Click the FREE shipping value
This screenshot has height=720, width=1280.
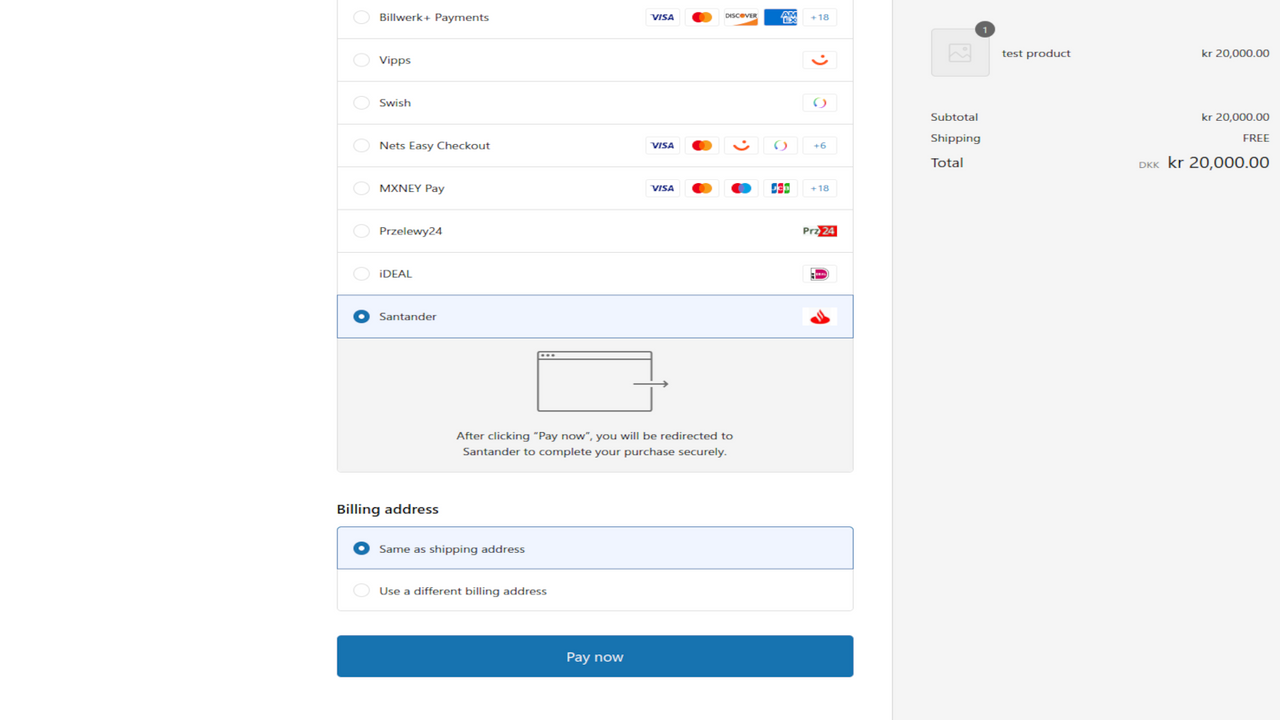1256,138
